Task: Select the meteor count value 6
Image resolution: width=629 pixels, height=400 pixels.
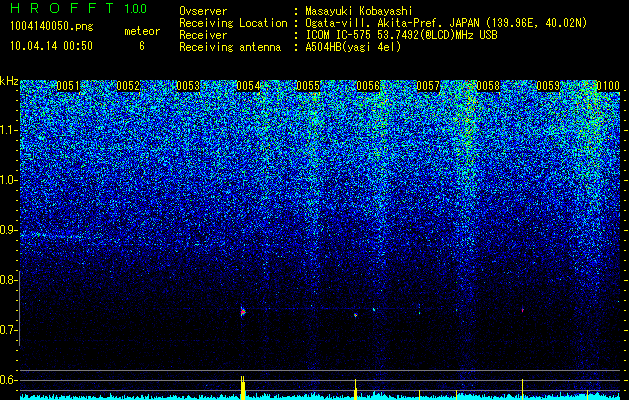Action: 142,46
